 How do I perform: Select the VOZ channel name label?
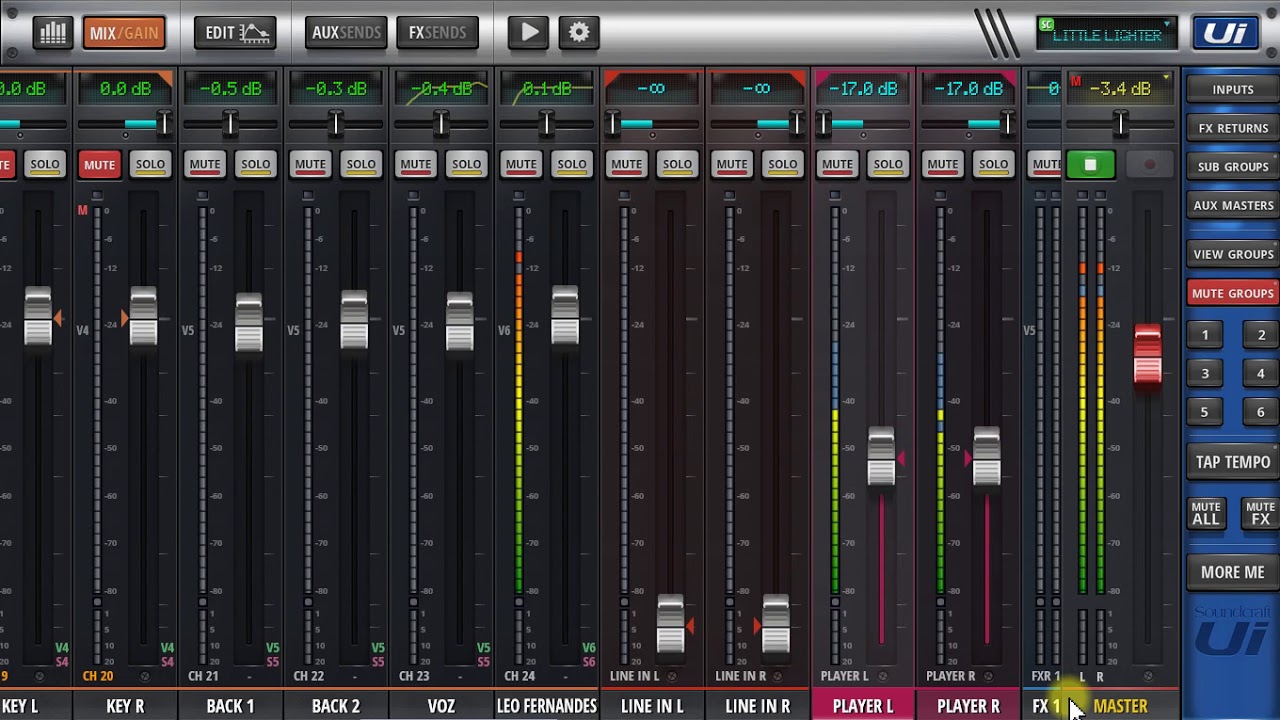441,706
